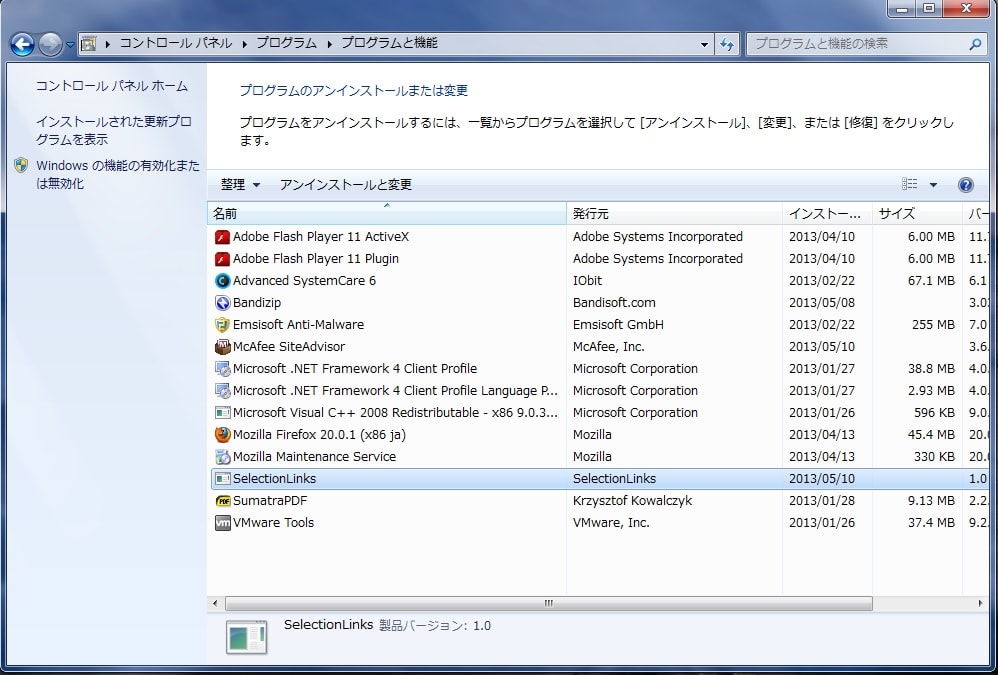Open インストールされた更新プログラムを表示 link
The width and height of the screenshot is (998, 675).
pos(114,130)
